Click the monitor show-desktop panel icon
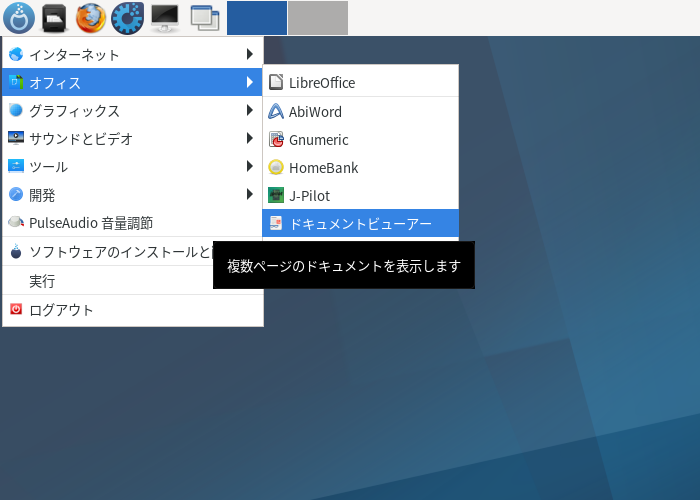Viewport: 700px width, 500px height. coord(164,18)
